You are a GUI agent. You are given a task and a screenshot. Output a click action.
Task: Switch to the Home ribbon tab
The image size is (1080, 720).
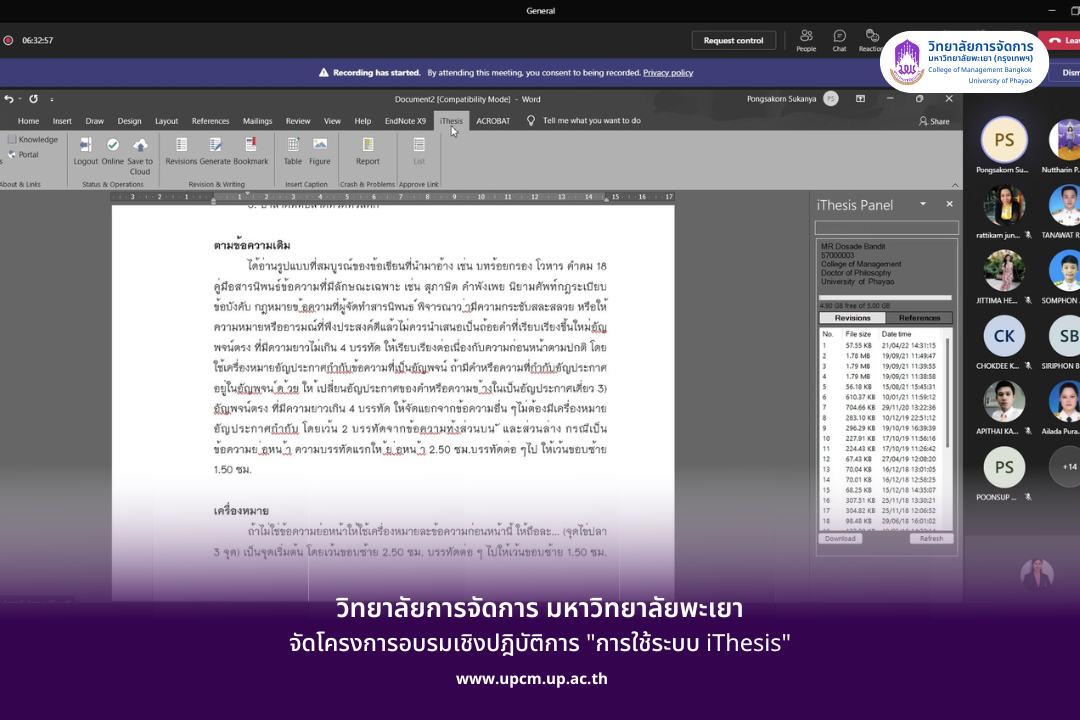[28, 121]
